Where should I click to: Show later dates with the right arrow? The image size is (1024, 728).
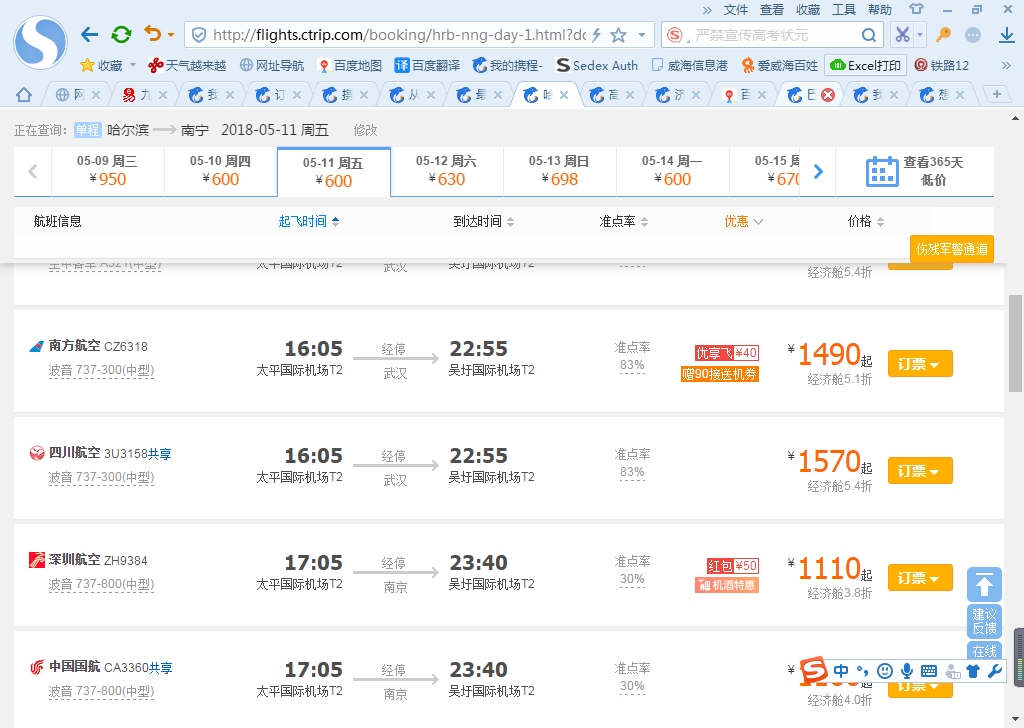818,172
